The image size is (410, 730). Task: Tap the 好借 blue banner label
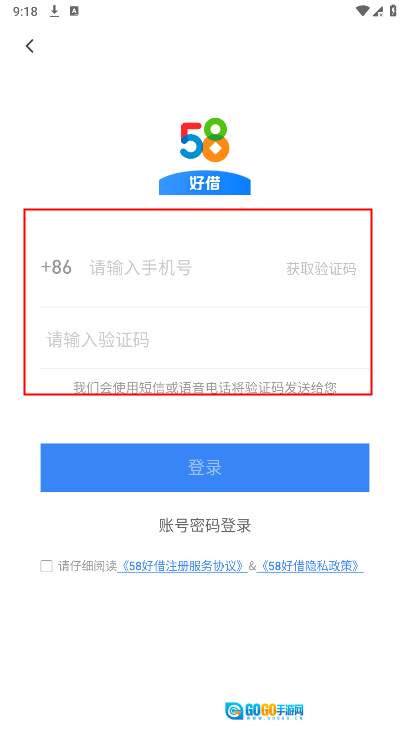pyautogui.click(x=205, y=182)
